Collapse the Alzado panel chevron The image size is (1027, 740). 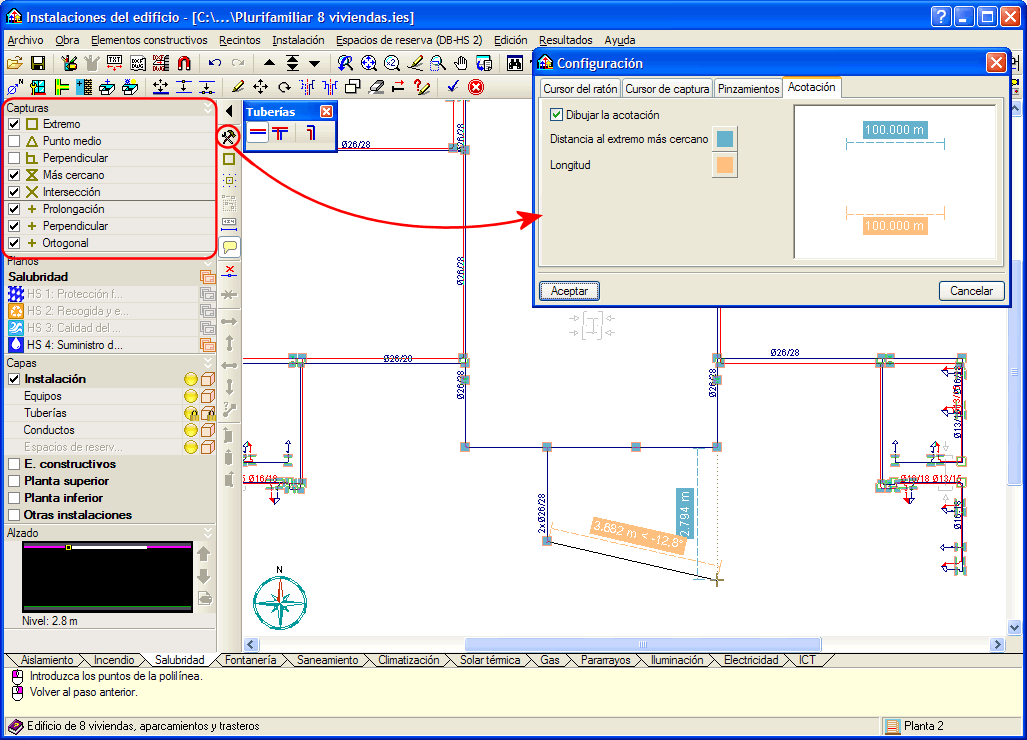click(208, 532)
